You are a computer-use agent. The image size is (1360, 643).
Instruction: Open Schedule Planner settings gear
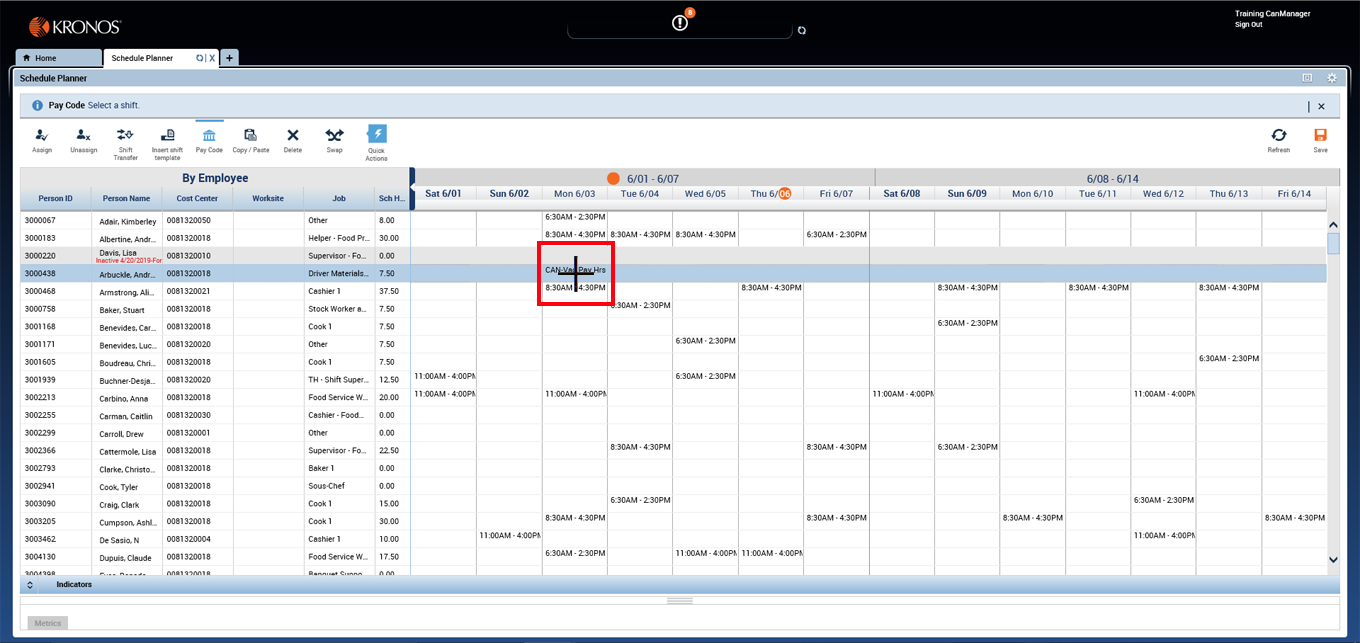tap(1332, 78)
